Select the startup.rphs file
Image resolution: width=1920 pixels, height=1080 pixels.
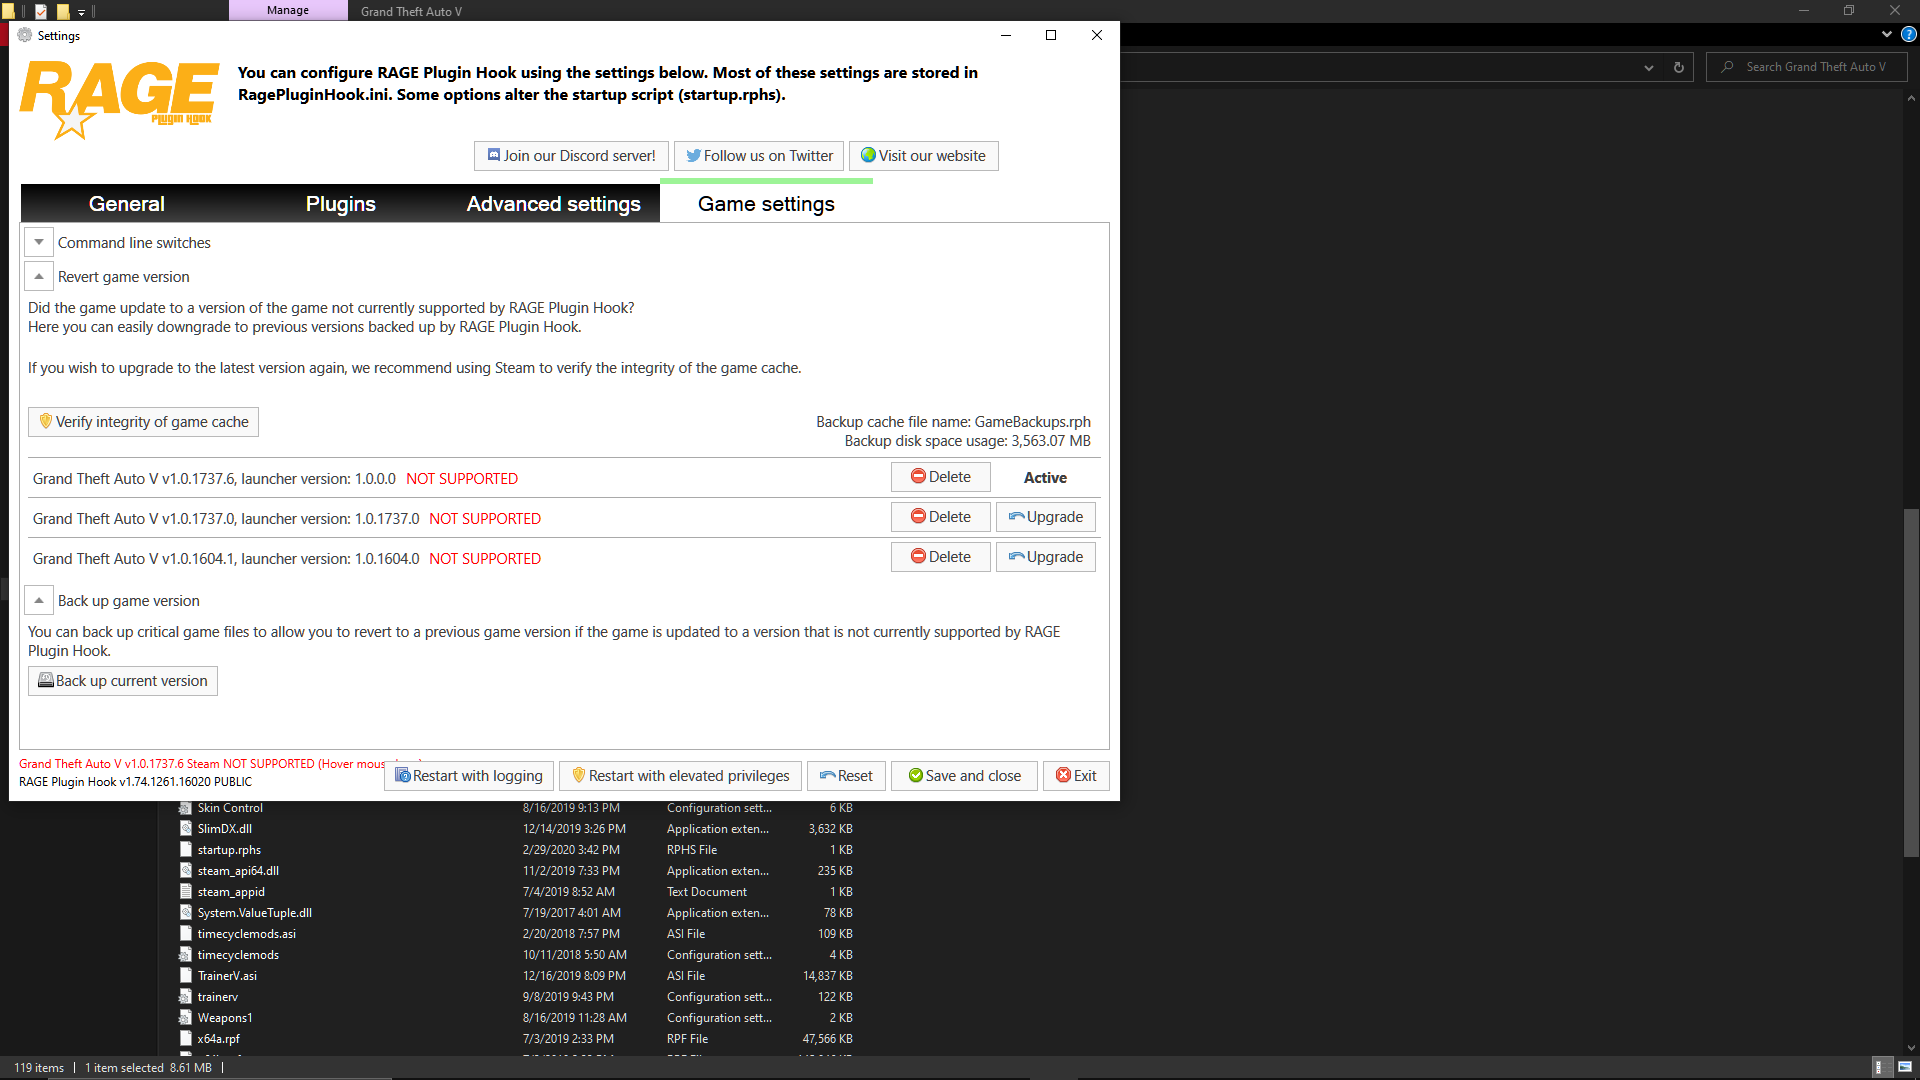[x=229, y=850]
